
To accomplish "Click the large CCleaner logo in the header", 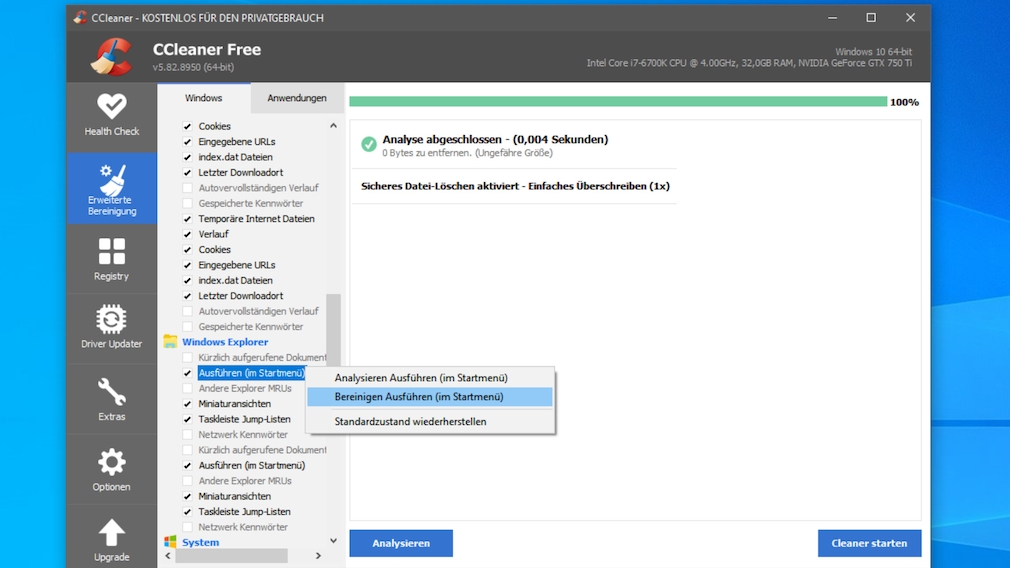I will (x=111, y=57).
